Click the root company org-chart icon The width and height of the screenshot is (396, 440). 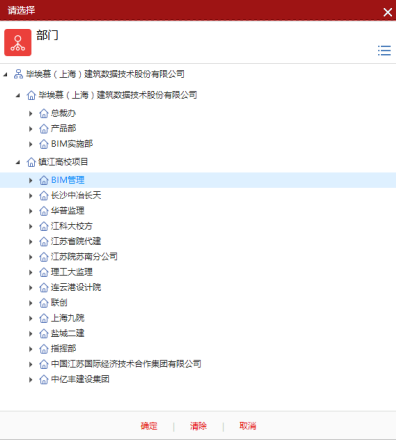[x=18, y=74]
